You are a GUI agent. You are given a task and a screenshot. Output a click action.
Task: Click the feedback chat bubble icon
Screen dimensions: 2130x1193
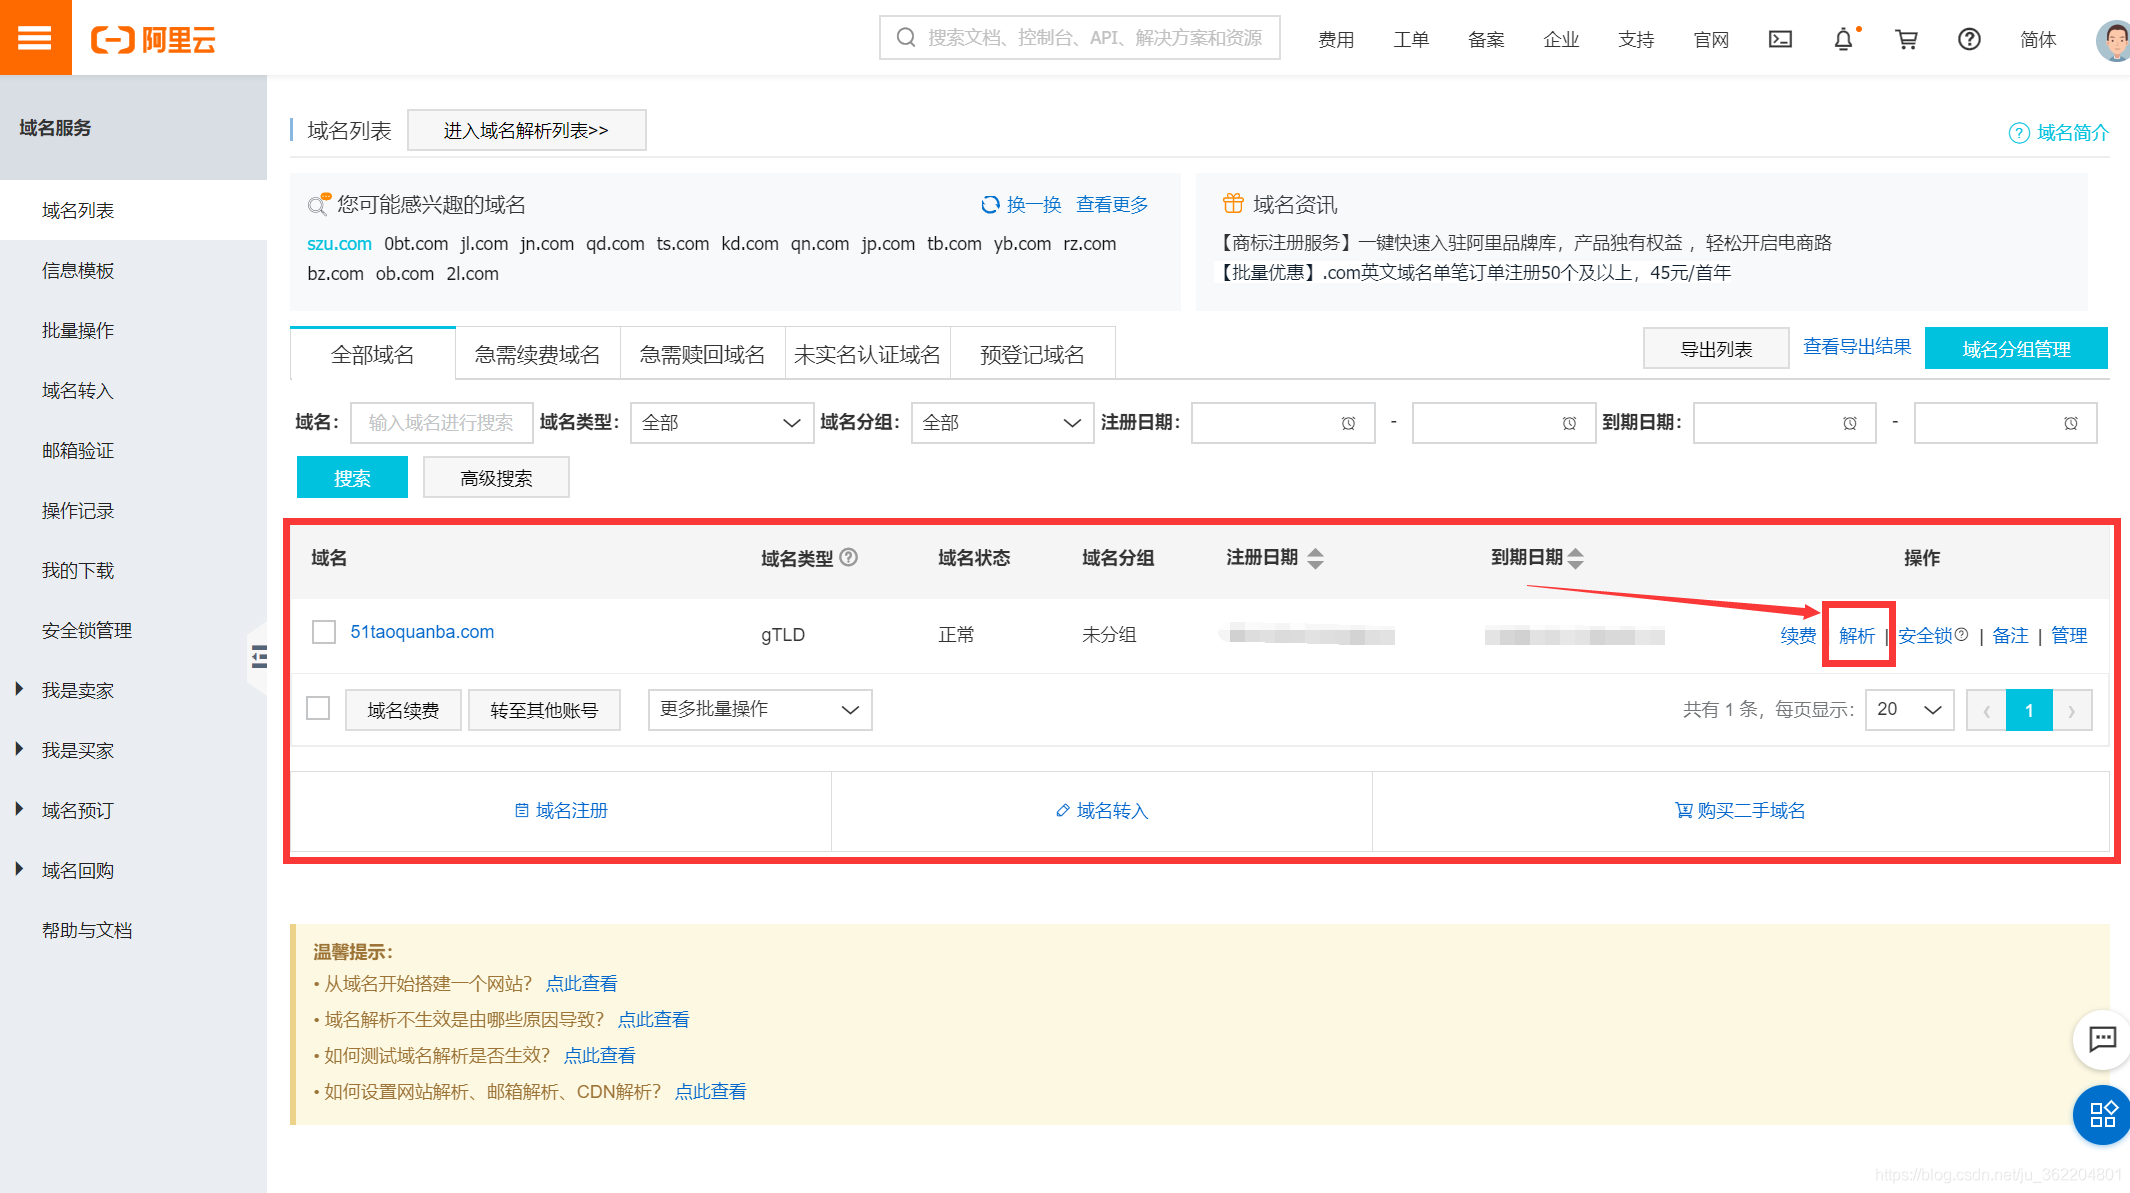pos(2101,1040)
